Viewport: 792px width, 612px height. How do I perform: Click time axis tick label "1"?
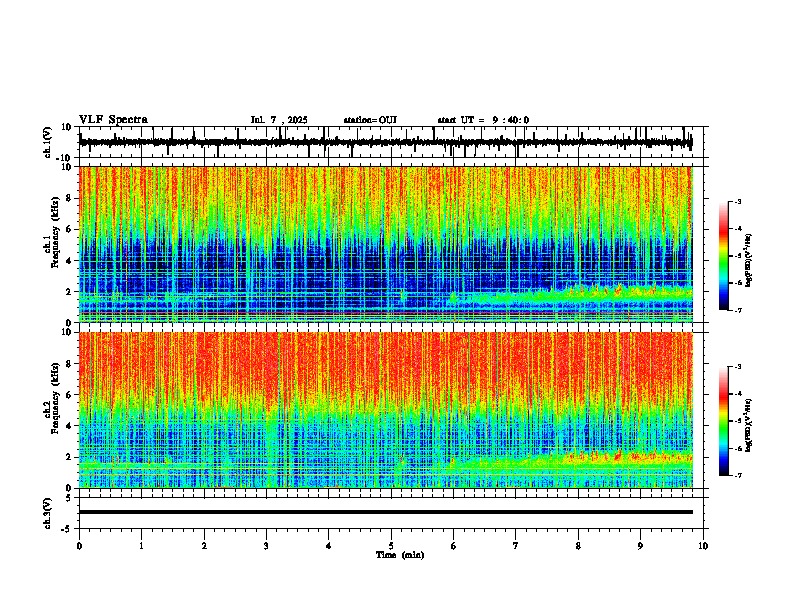point(141,546)
